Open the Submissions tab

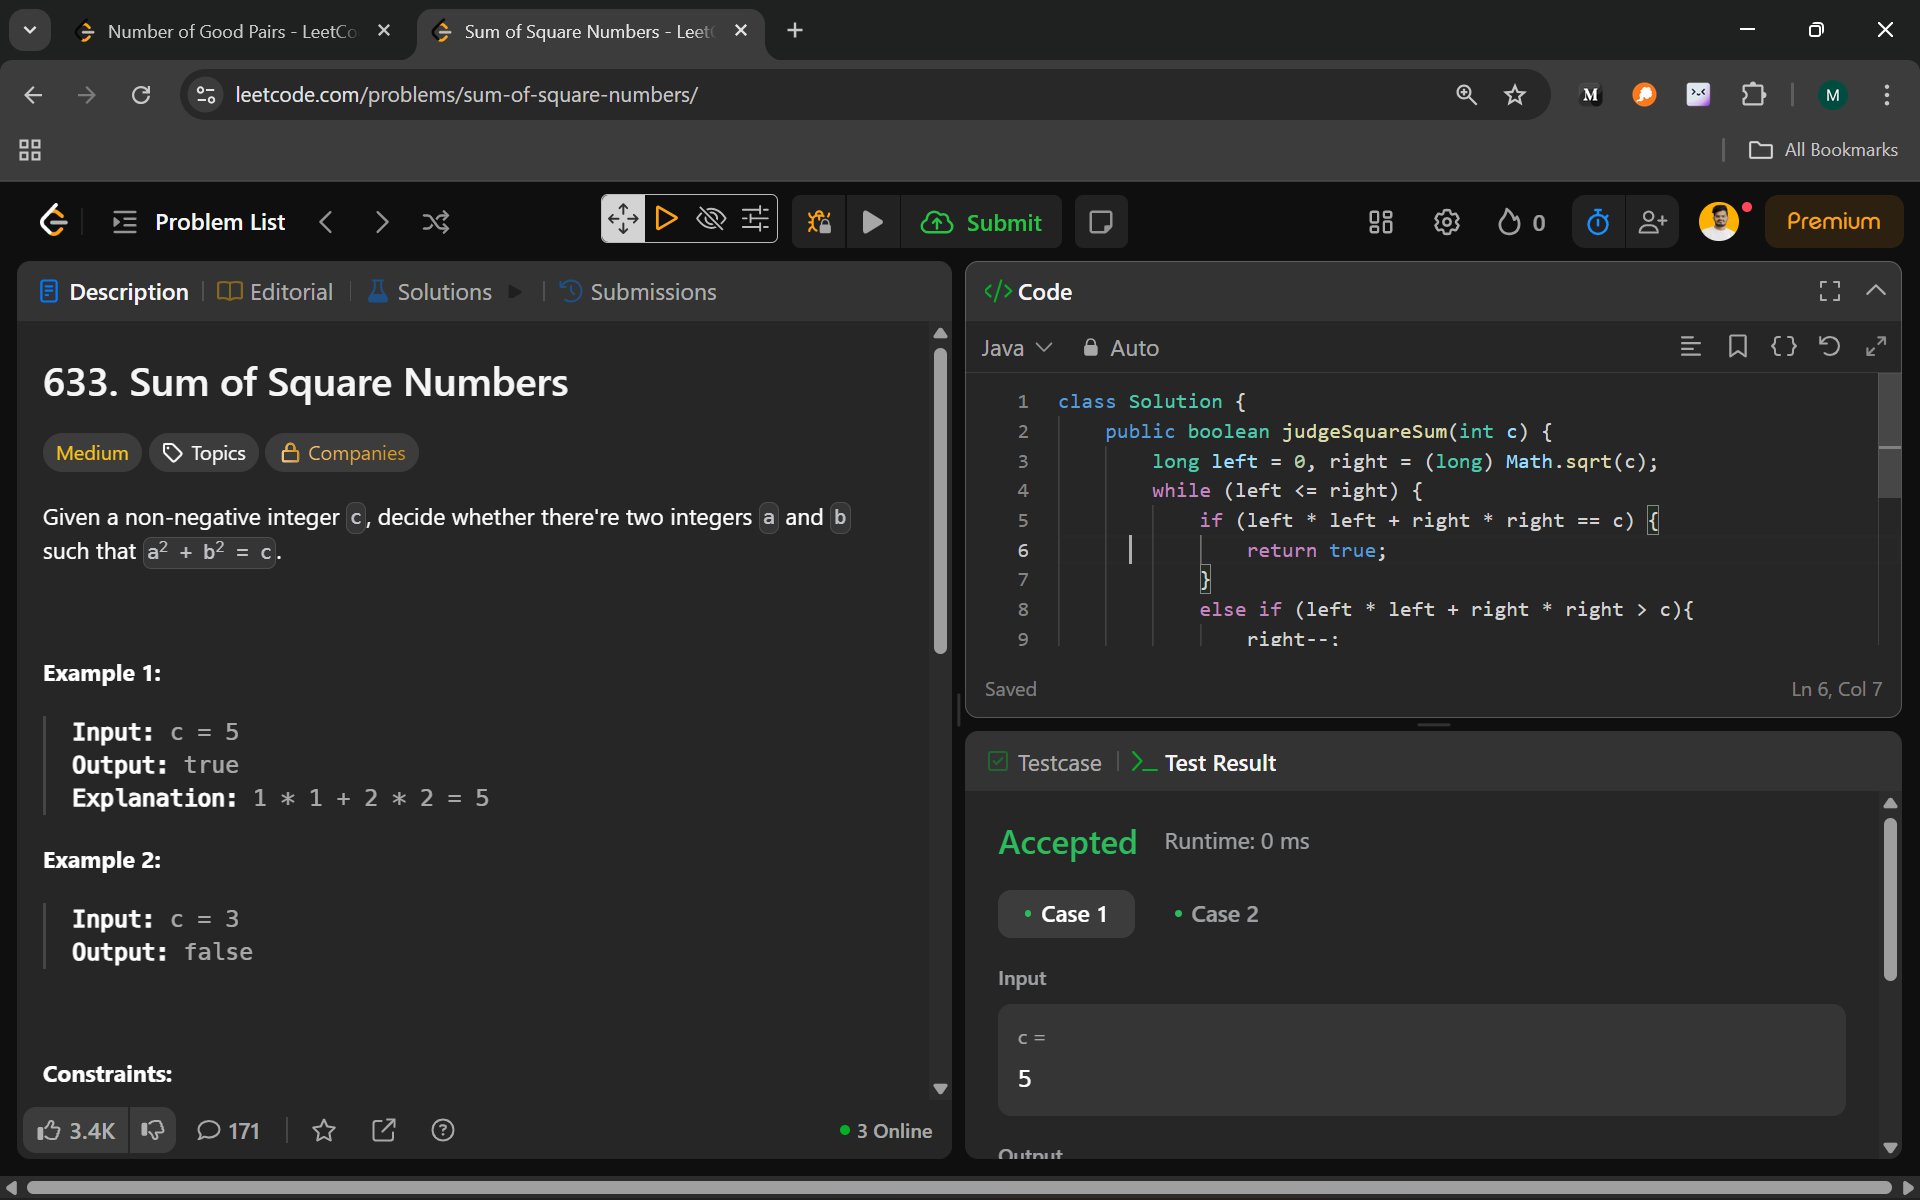click(x=639, y=292)
